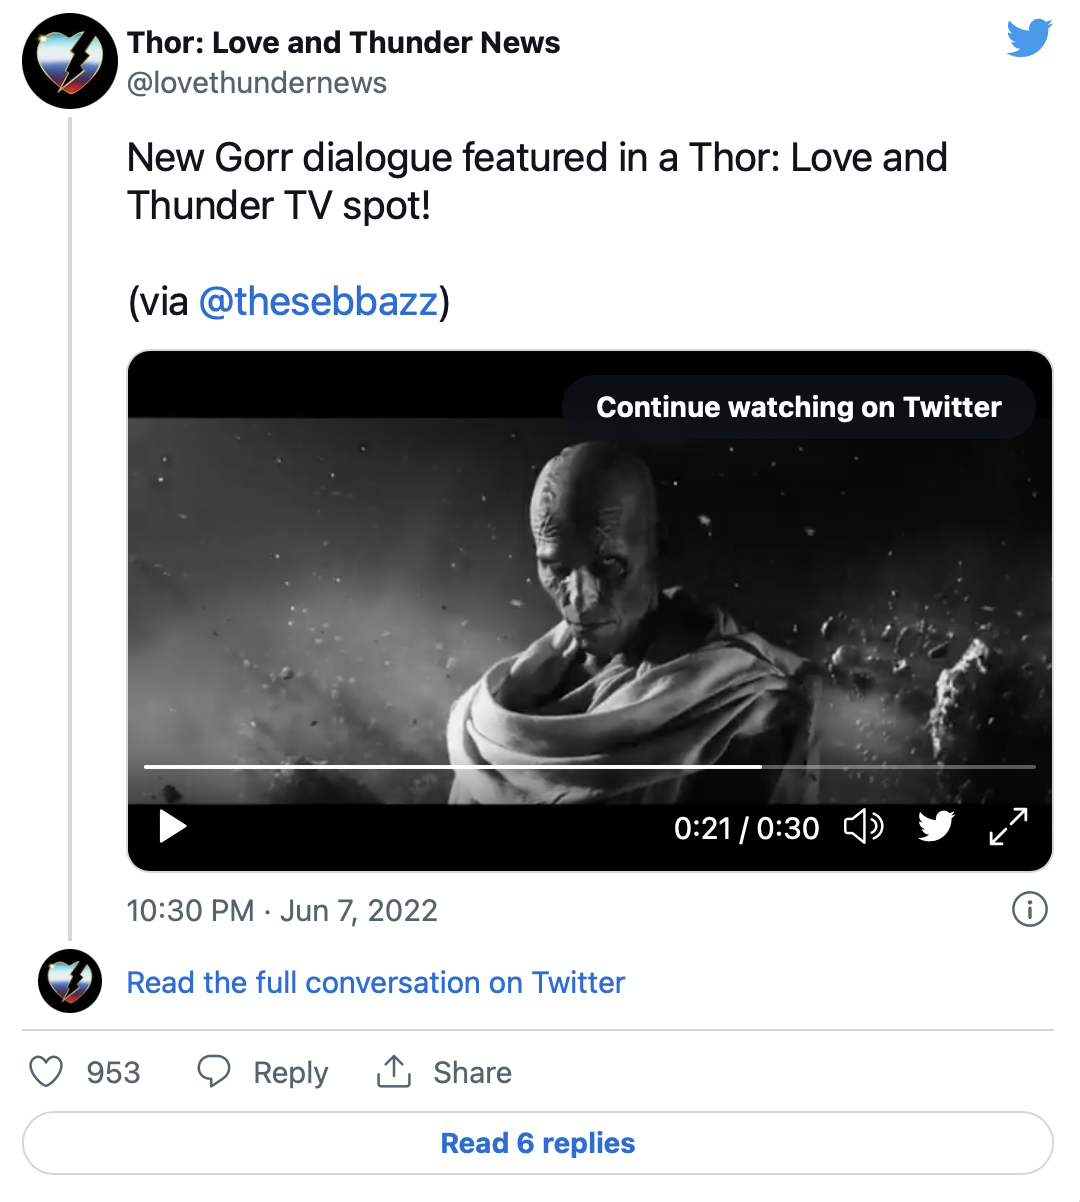Open video on Twitter via bird icon in player
This screenshot has height=1202, width=1080.
tap(936, 827)
